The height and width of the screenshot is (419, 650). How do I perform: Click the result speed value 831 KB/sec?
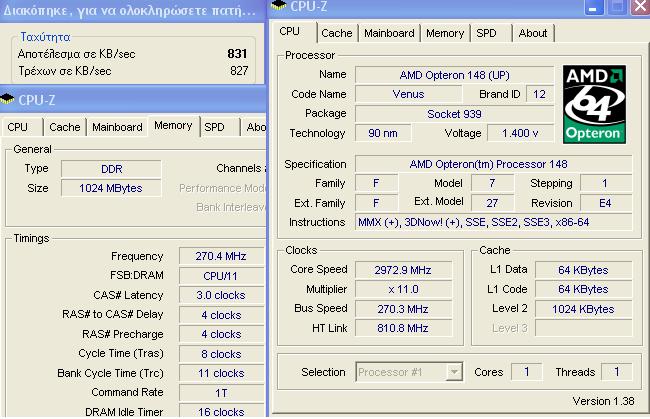coord(237,53)
